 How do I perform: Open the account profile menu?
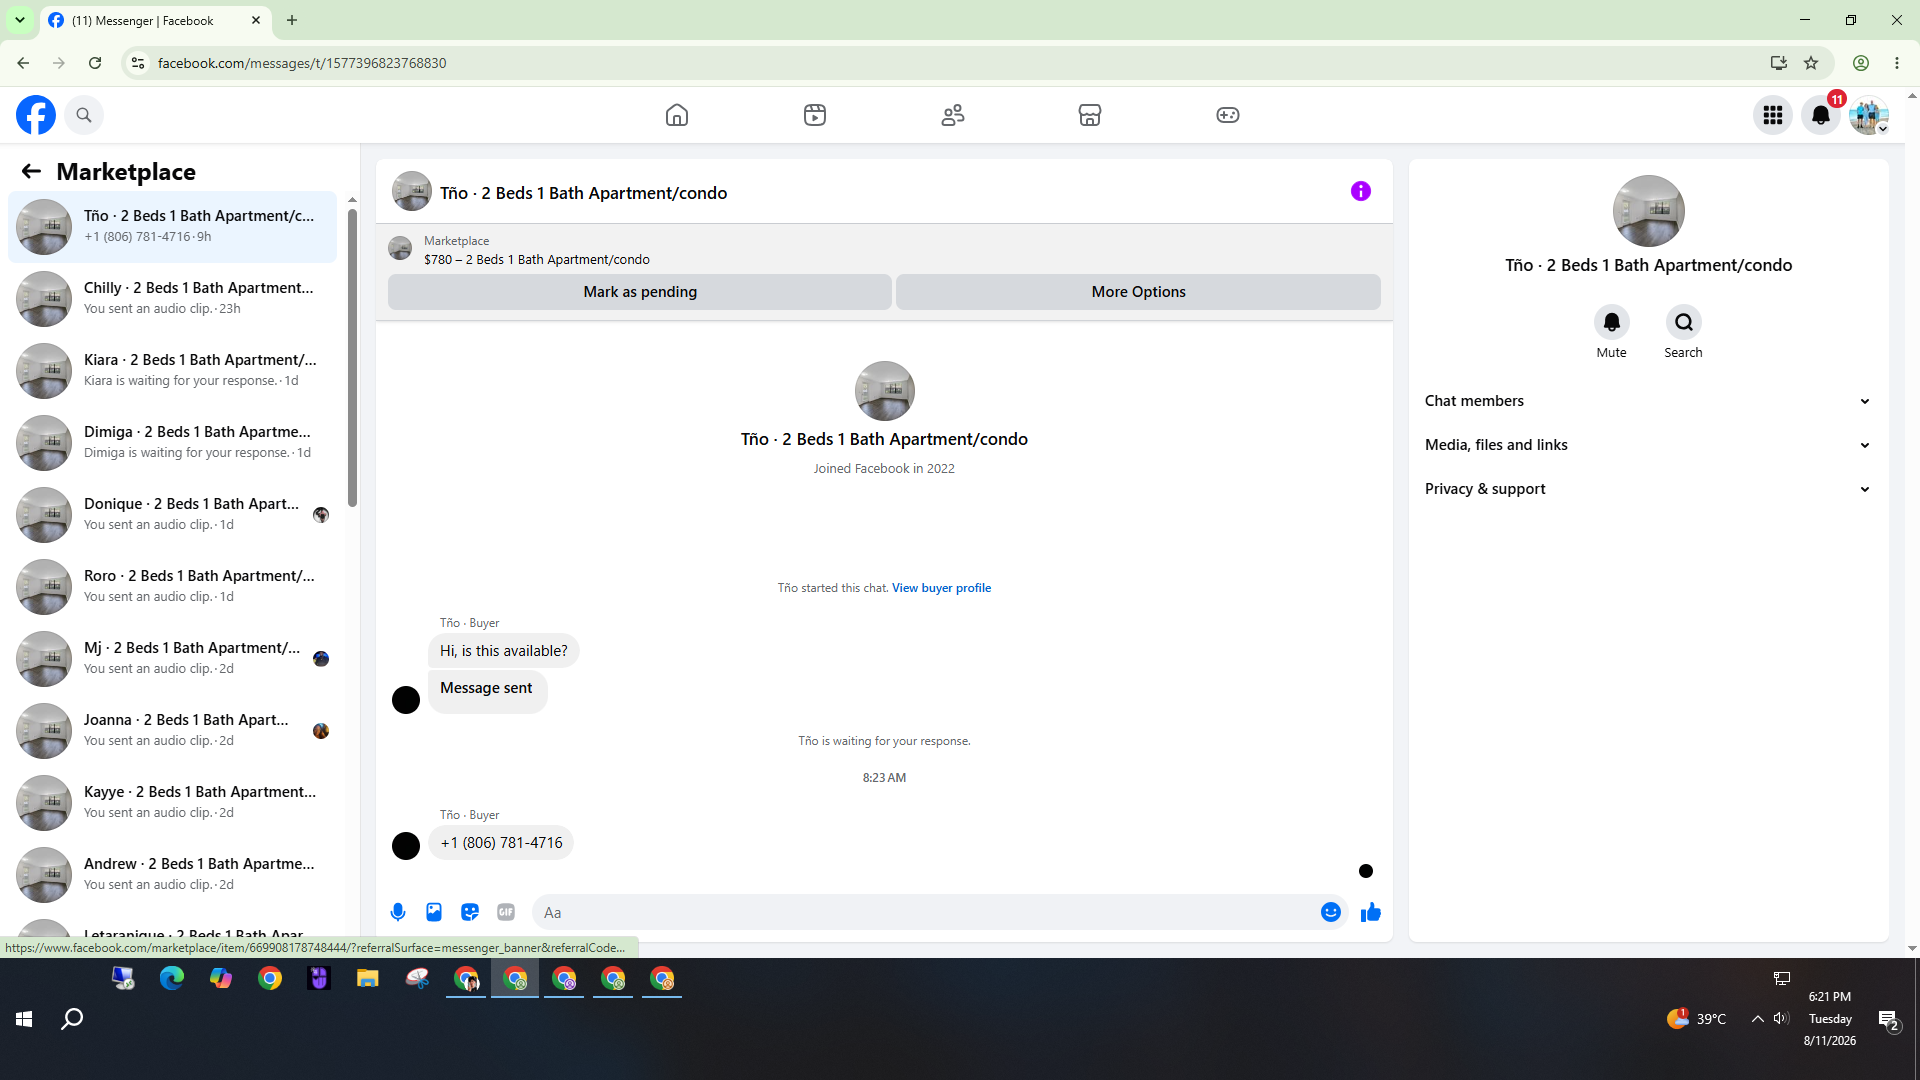point(1868,115)
